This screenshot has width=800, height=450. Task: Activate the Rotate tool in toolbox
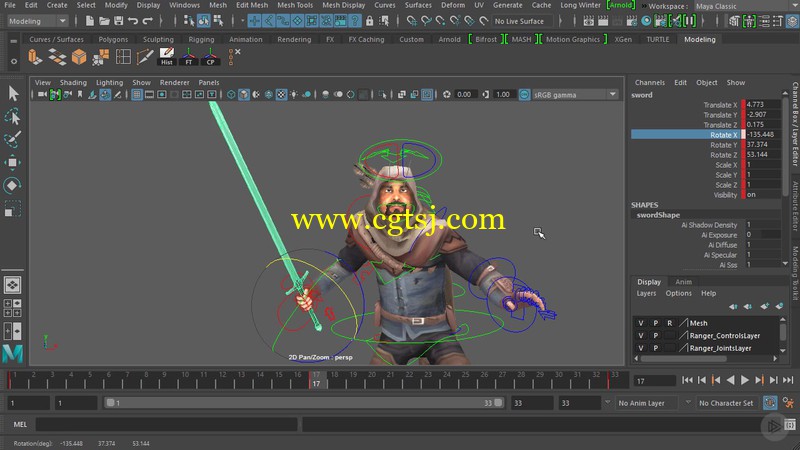pyautogui.click(x=12, y=185)
